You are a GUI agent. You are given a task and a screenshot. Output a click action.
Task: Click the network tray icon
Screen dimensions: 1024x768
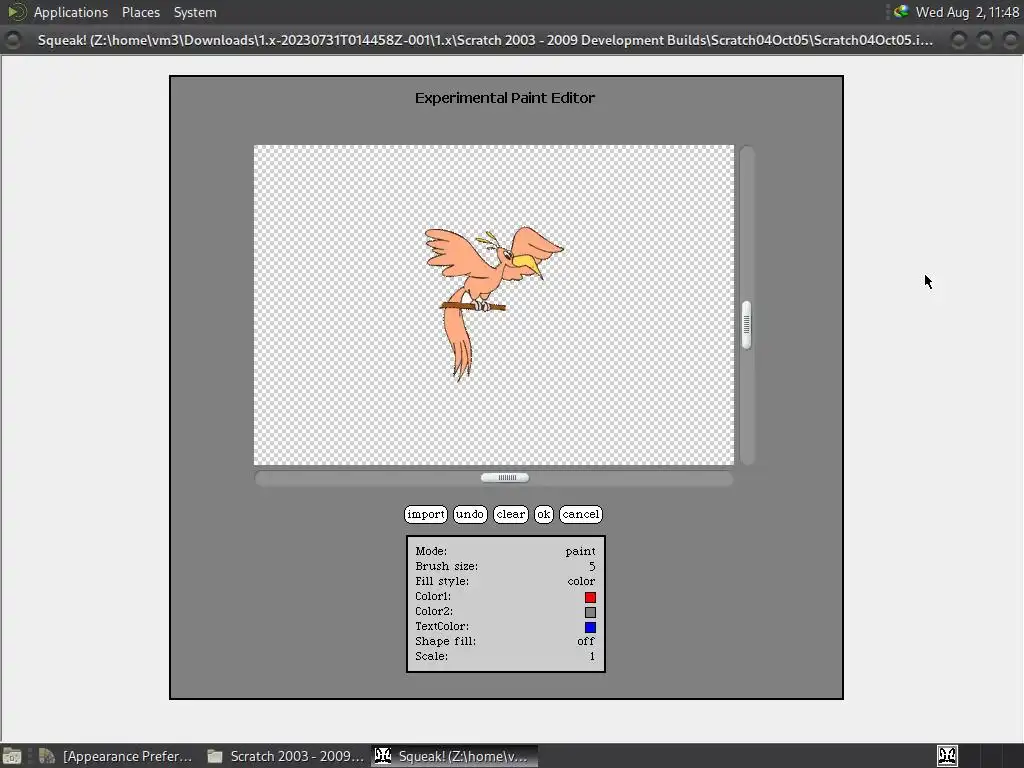[x=901, y=11]
